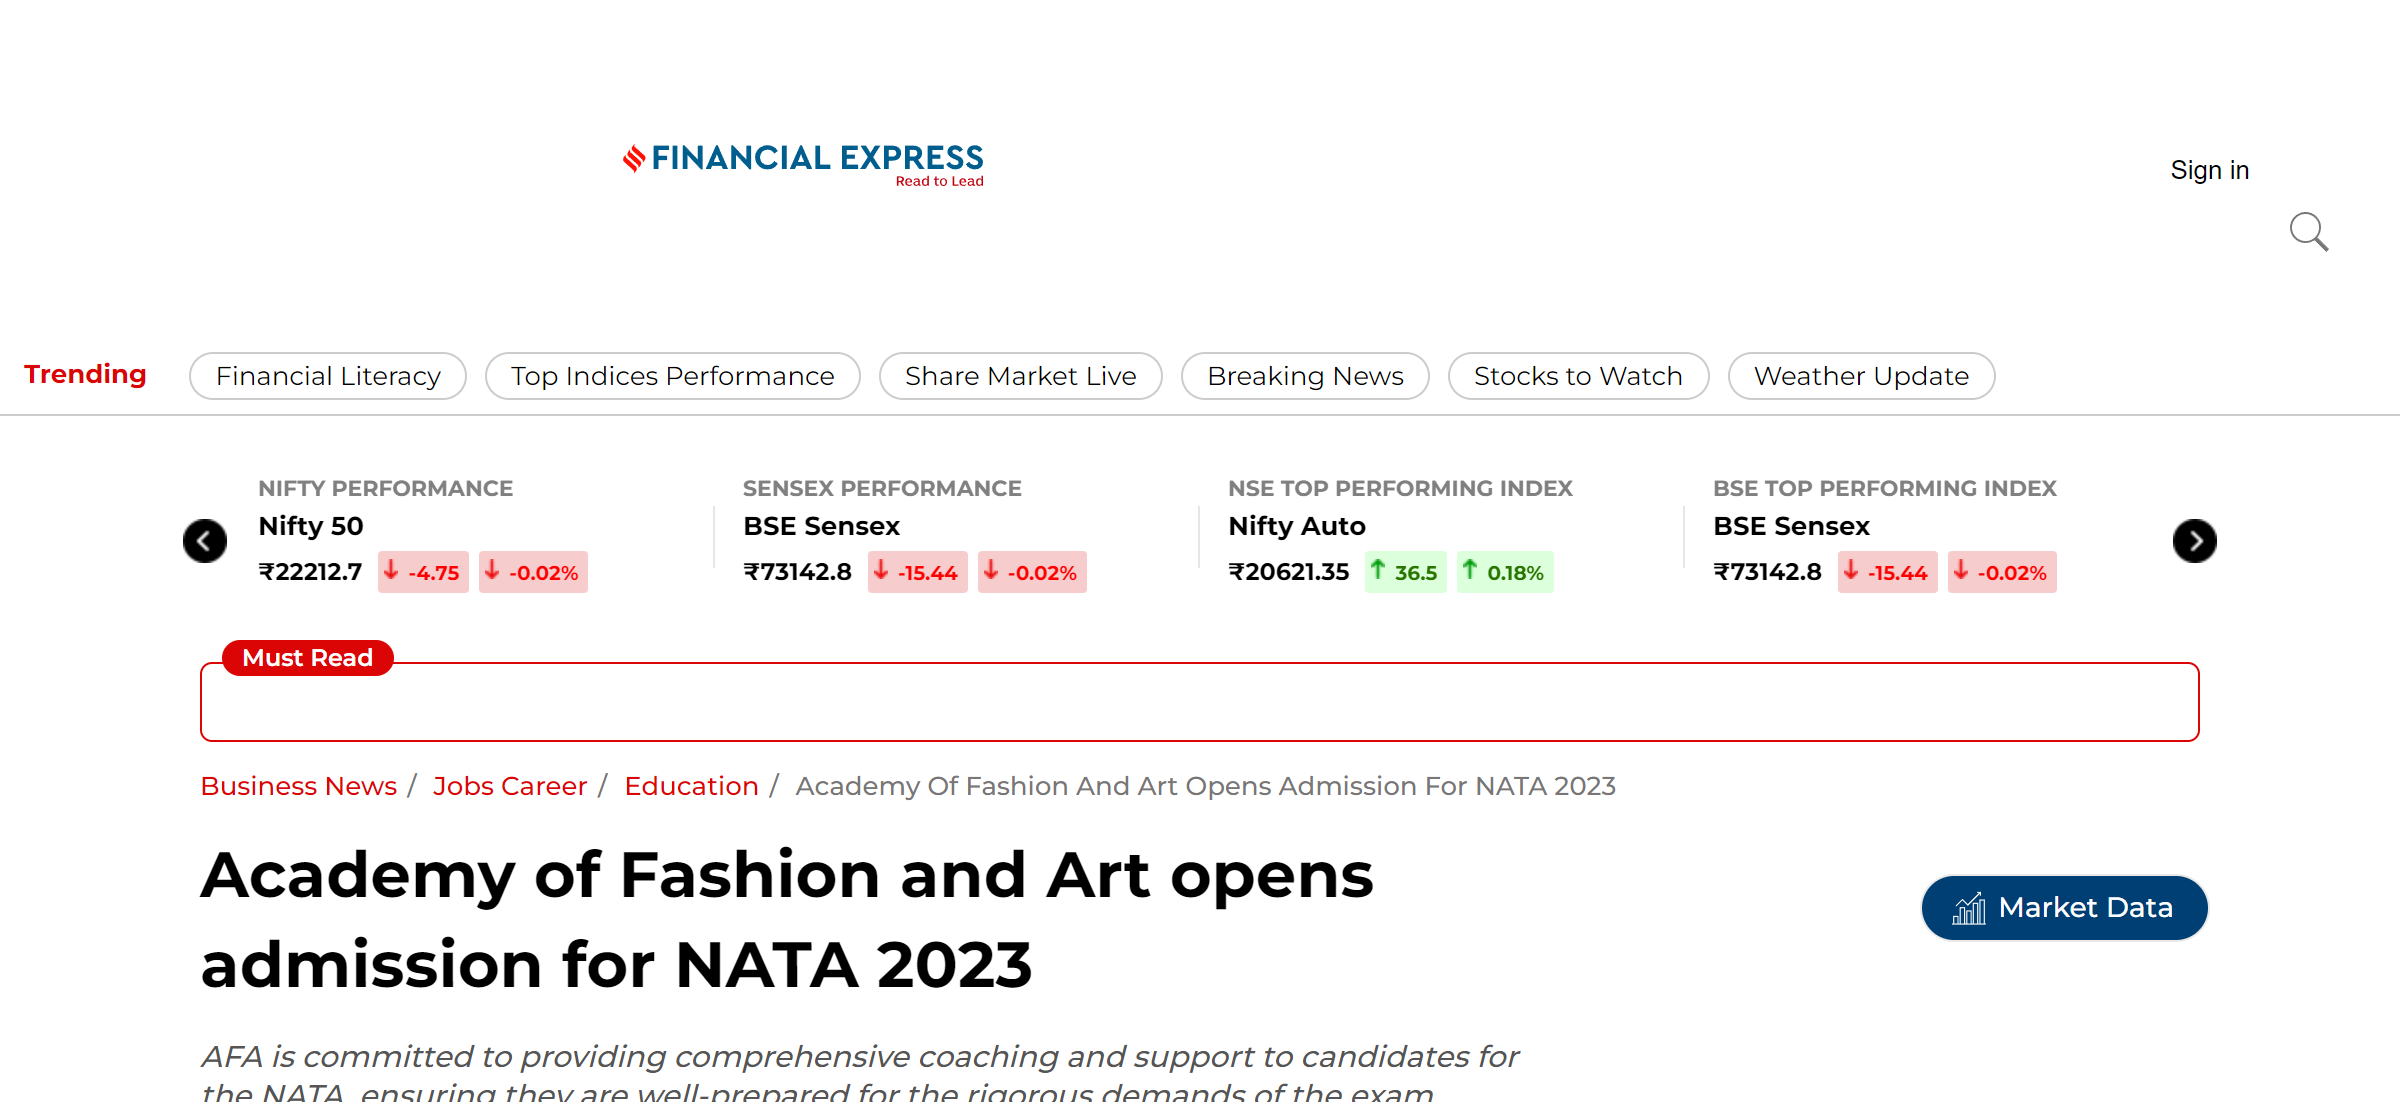Click the Must Read label
Viewport: 2400px width, 1102px height.
pyautogui.click(x=308, y=658)
